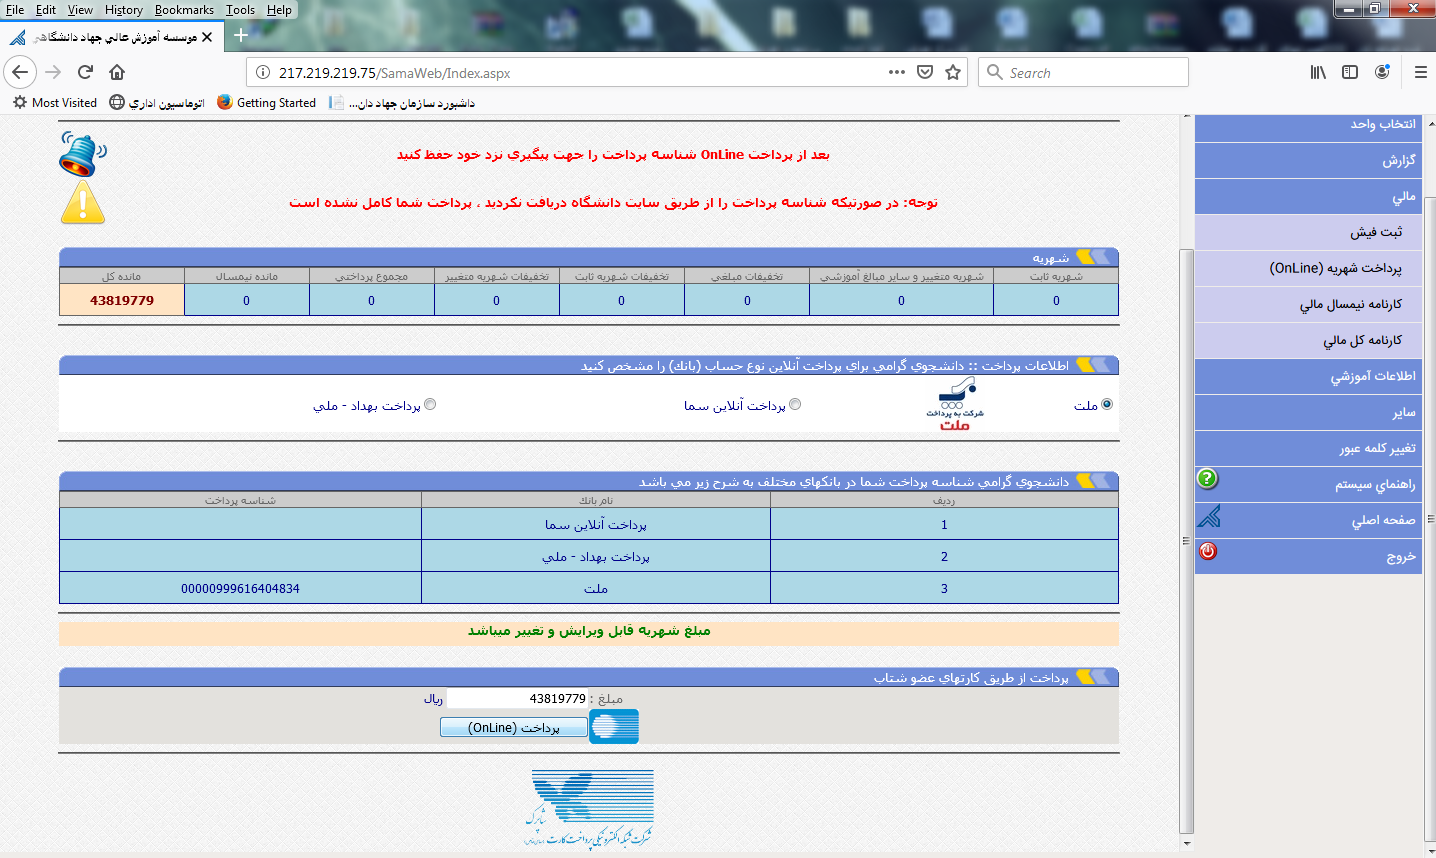Close the current browser tab
1436x858 pixels.
[x=207, y=37]
